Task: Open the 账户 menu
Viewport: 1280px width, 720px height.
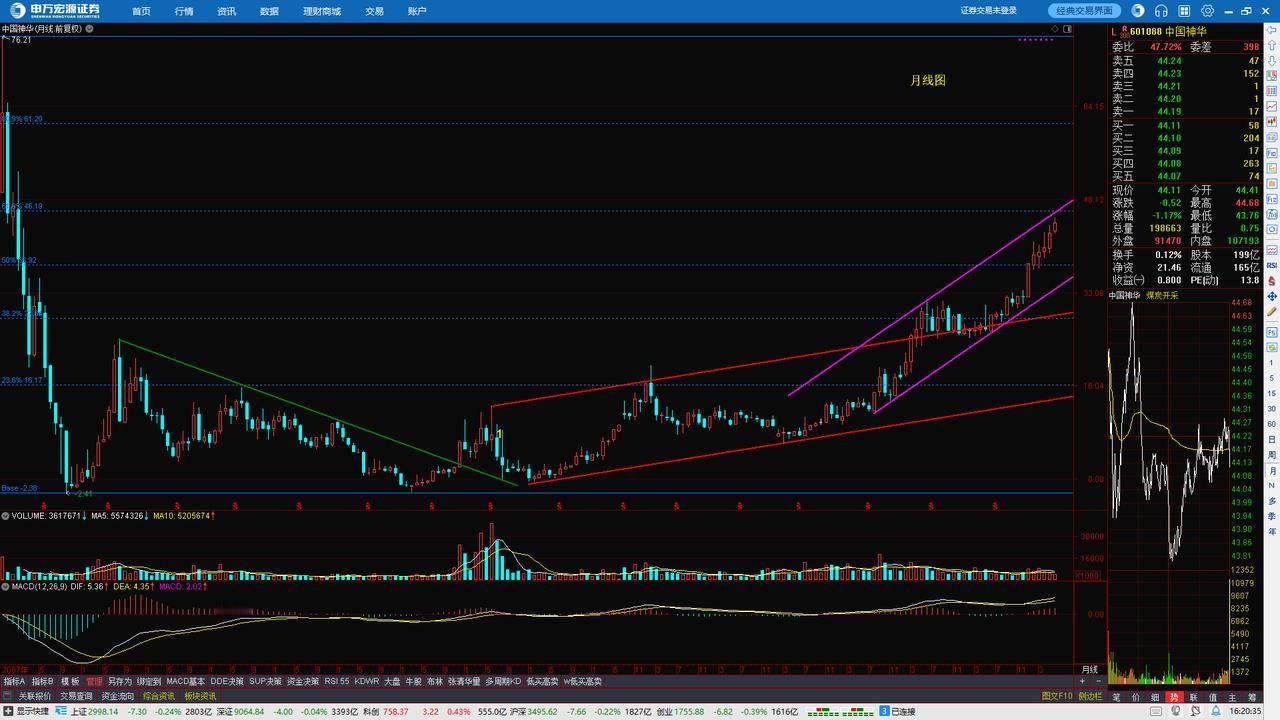Action: tap(417, 11)
